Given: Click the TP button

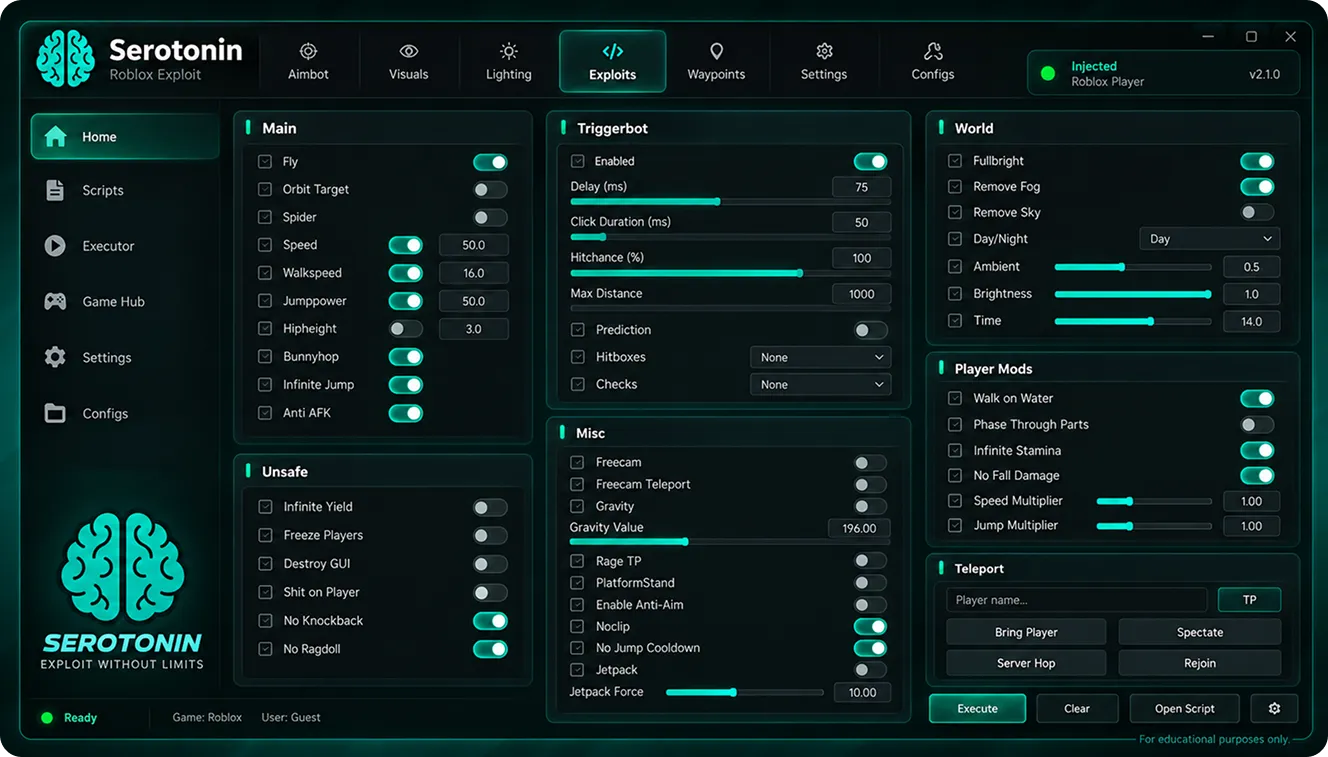Looking at the screenshot, I should pyautogui.click(x=1249, y=600).
